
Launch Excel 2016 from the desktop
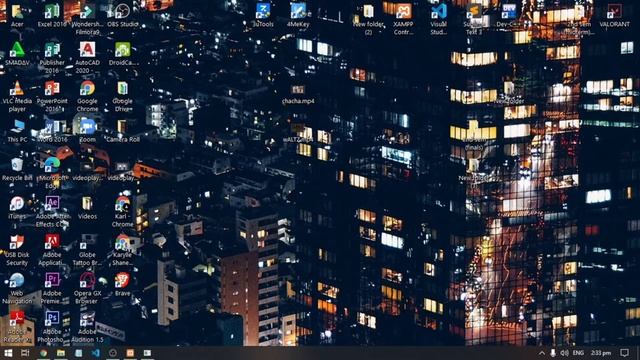point(52,16)
